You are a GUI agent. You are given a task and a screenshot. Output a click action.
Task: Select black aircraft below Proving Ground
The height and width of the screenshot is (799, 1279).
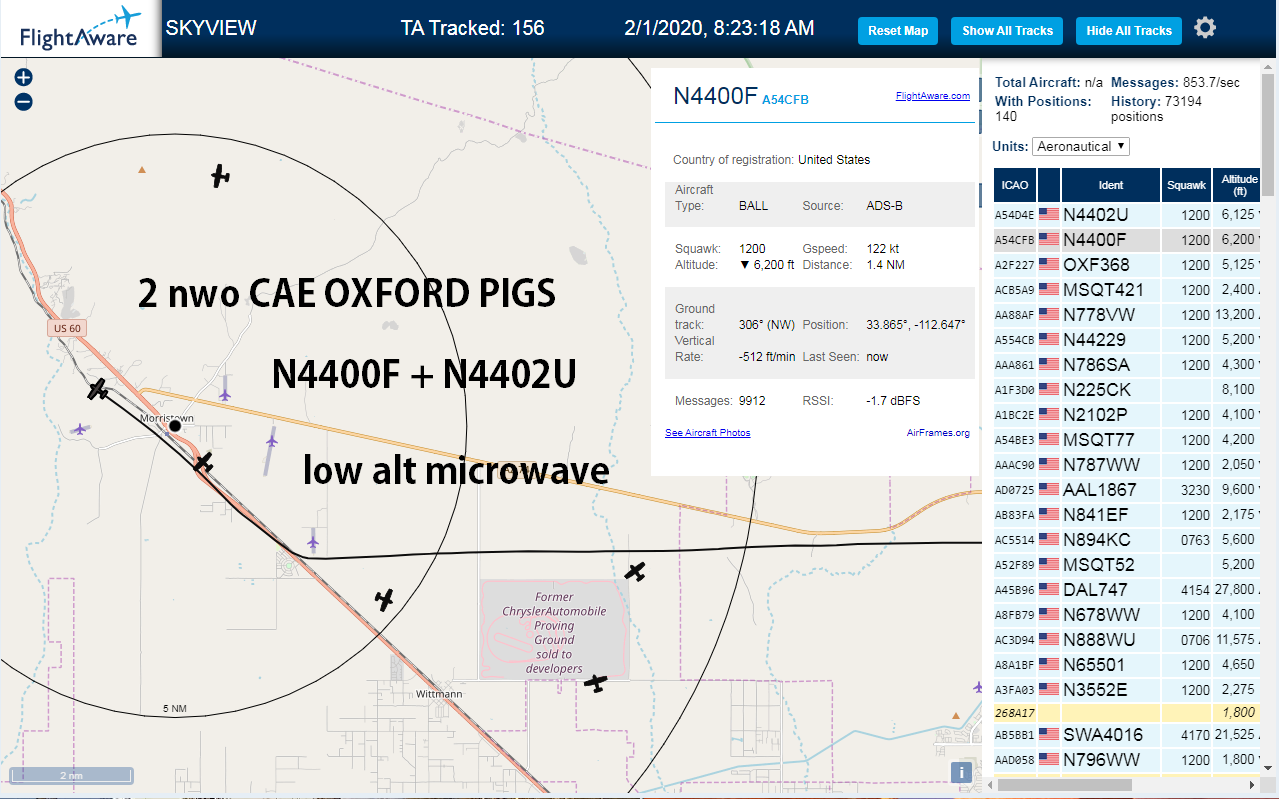pyautogui.click(x=596, y=683)
